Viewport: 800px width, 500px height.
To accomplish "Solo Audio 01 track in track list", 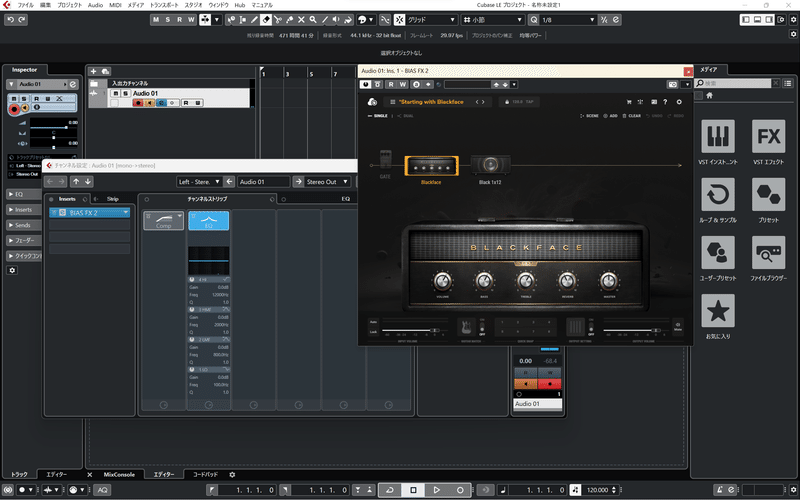I will coord(126,93).
